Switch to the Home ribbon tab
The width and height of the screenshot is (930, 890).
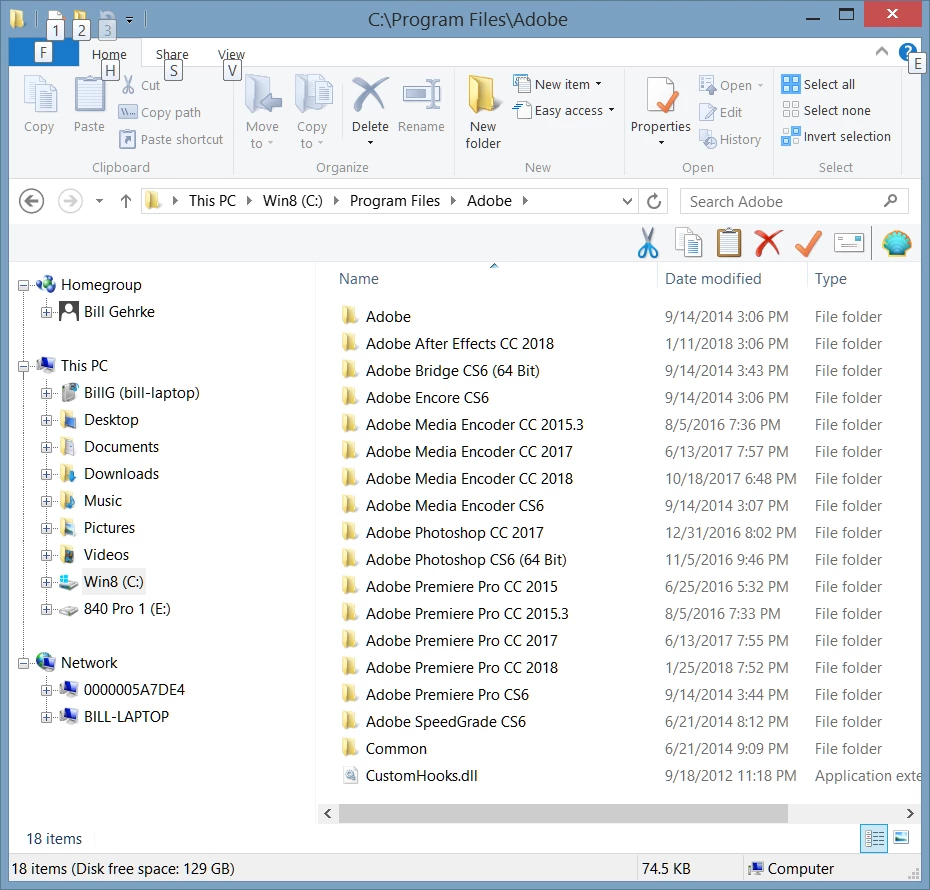coord(109,54)
